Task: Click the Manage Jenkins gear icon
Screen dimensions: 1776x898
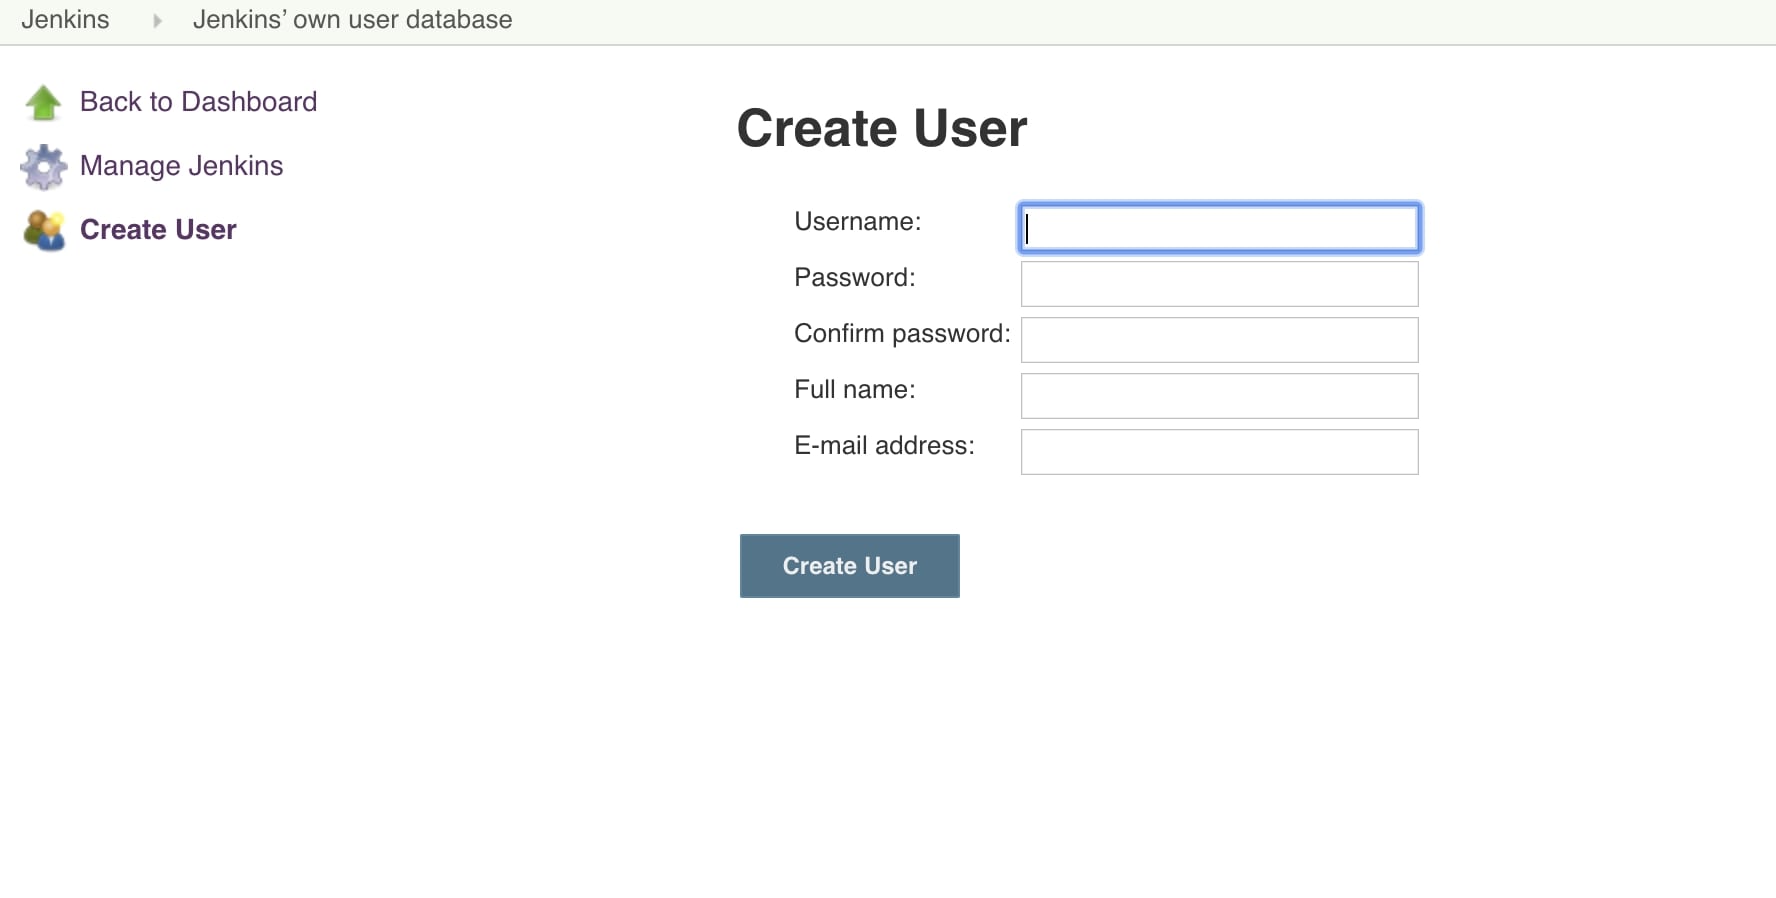Action: click(43, 167)
